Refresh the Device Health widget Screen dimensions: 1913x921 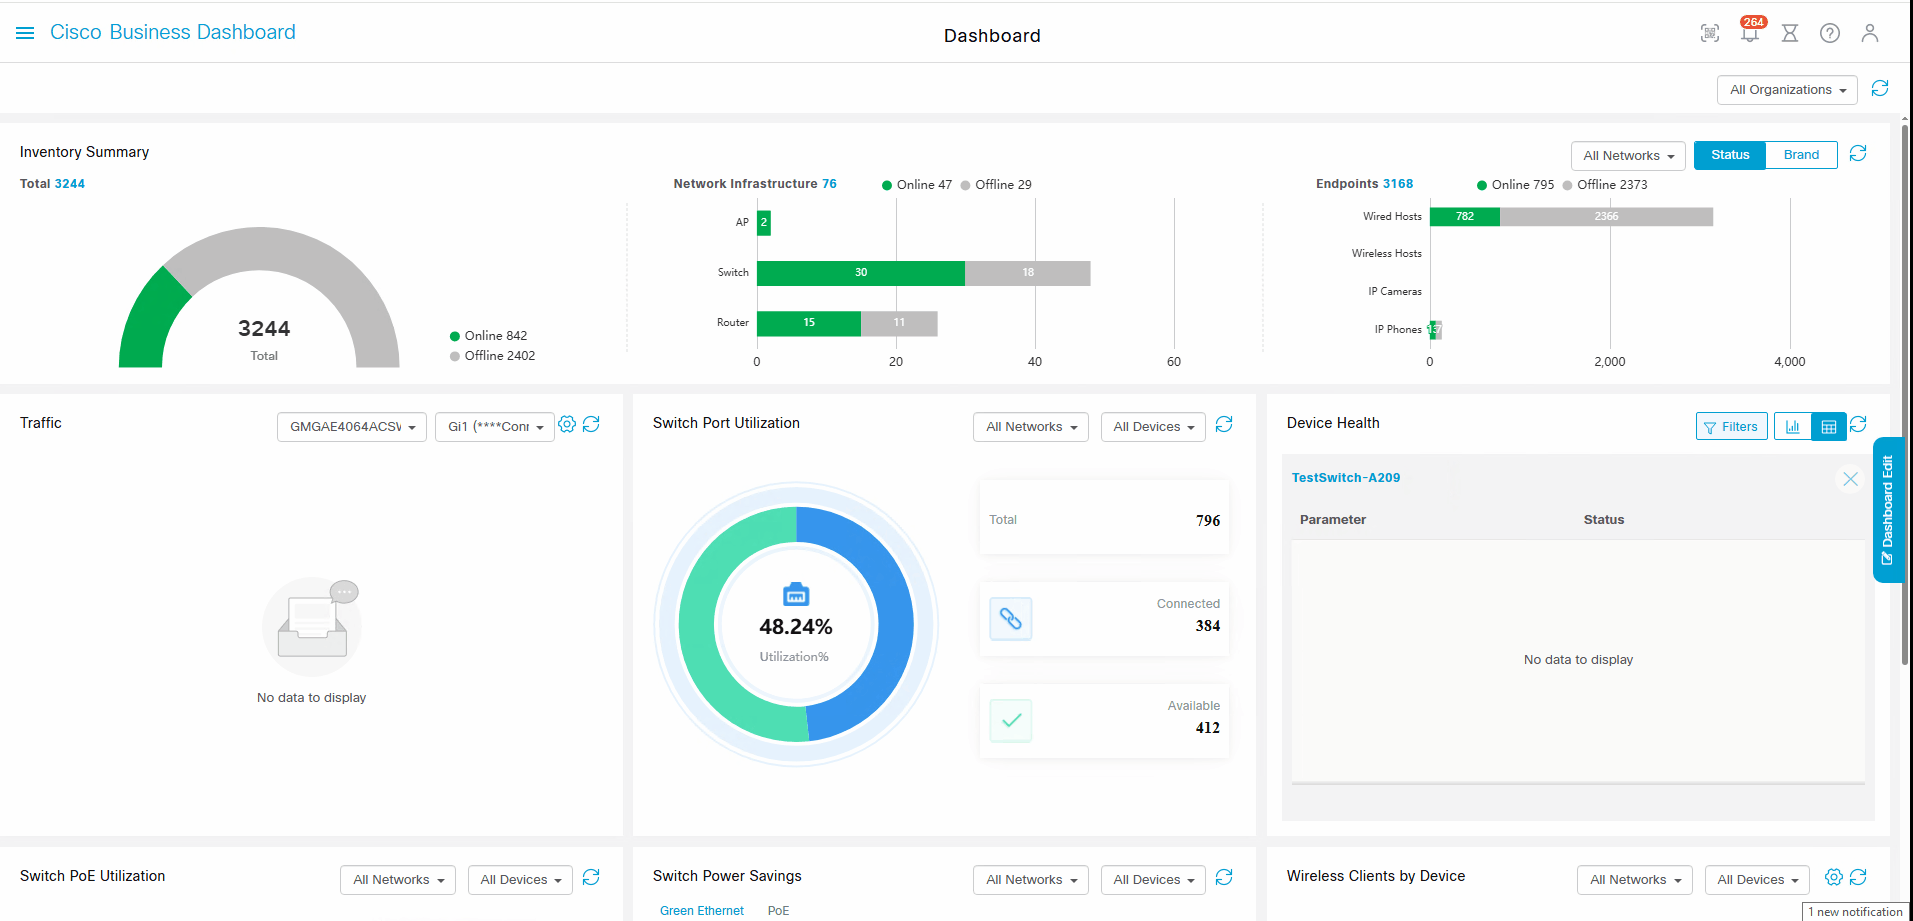click(1858, 425)
